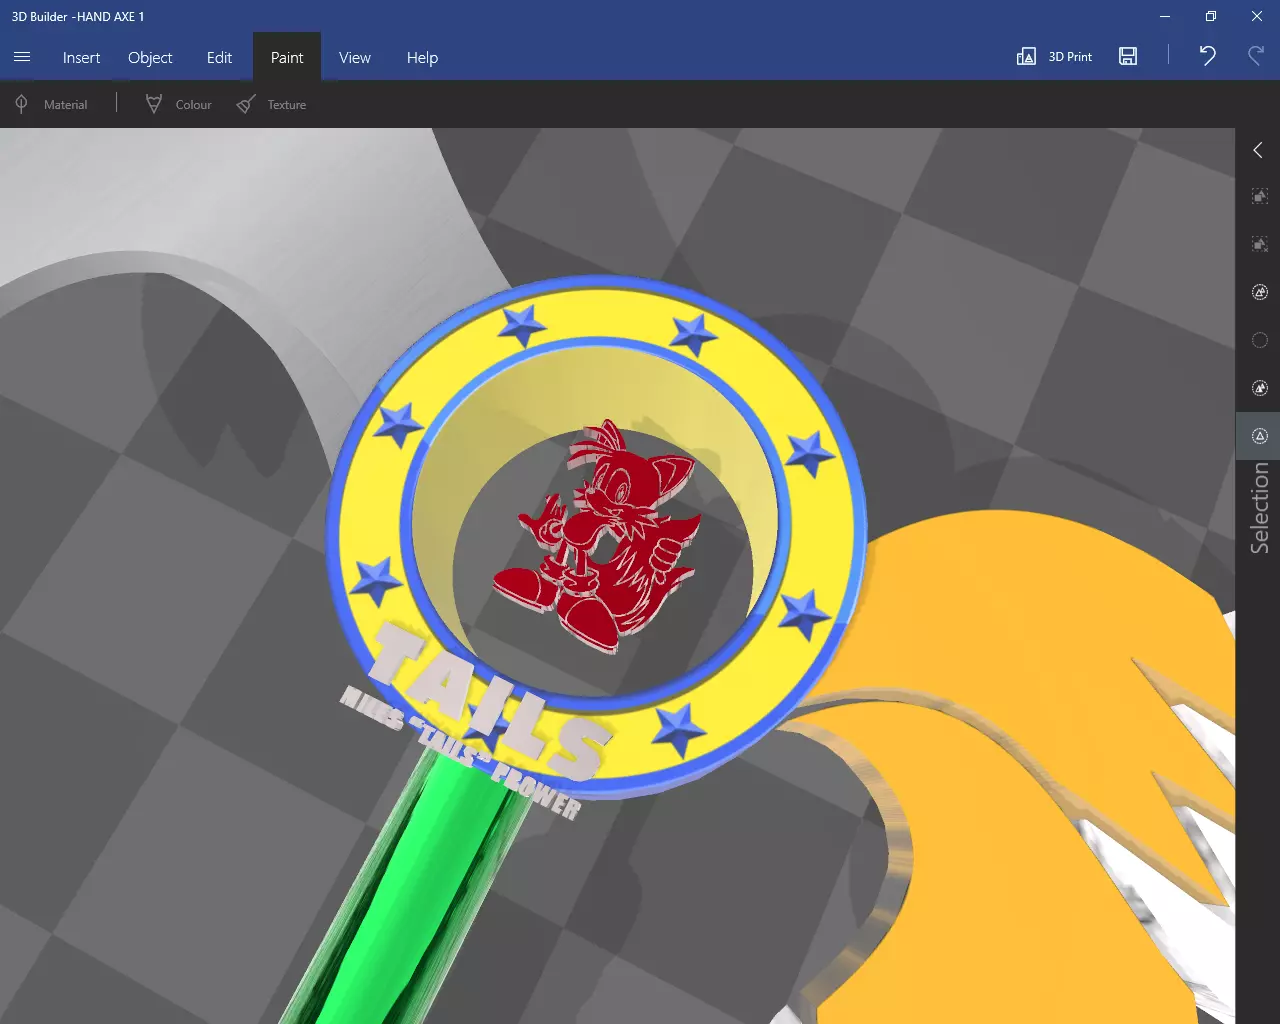Minimize the 3D Builder window
Screen dimensions: 1280x1024
click(x=1165, y=16)
